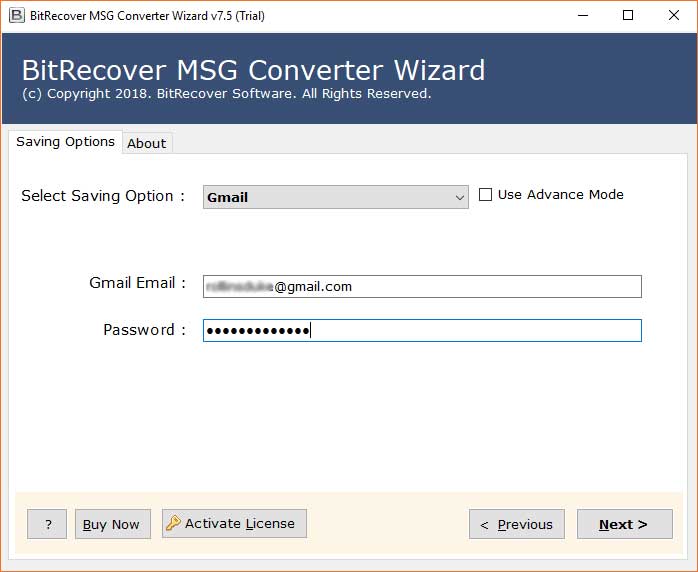Maximize the MSG Converter Wizard window
698x572 pixels.
pos(628,16)
